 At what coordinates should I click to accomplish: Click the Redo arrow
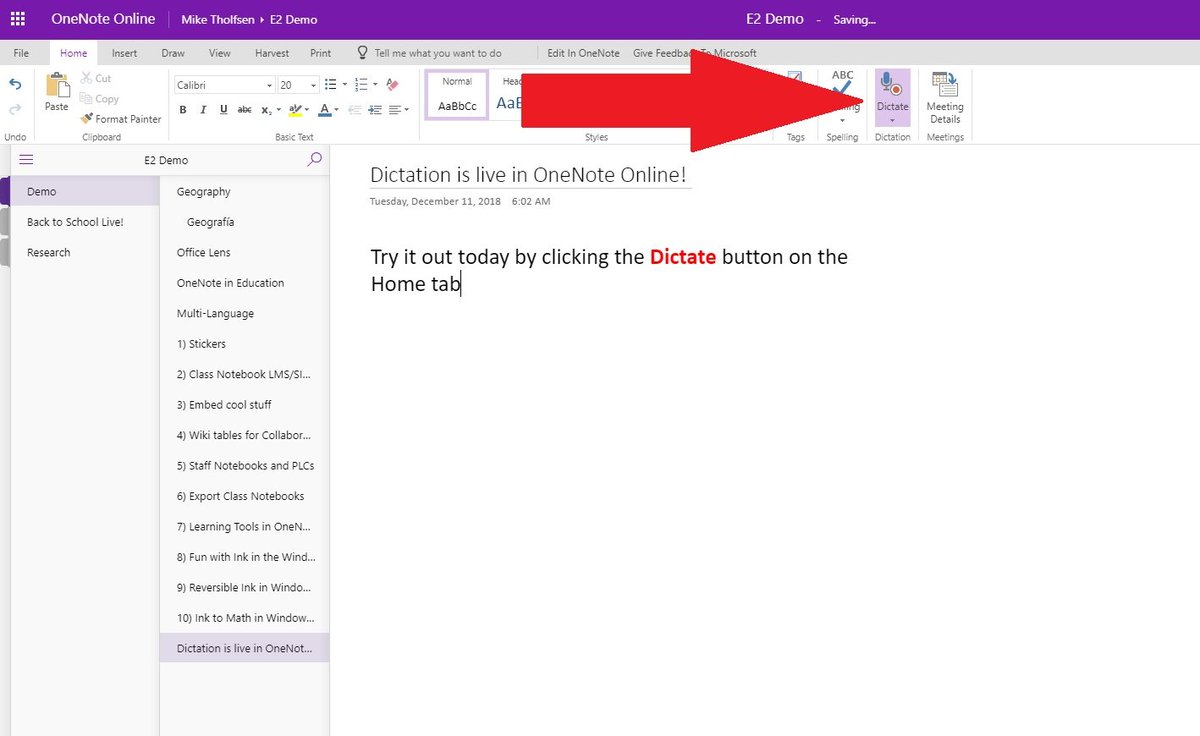[x=15, y=108]
